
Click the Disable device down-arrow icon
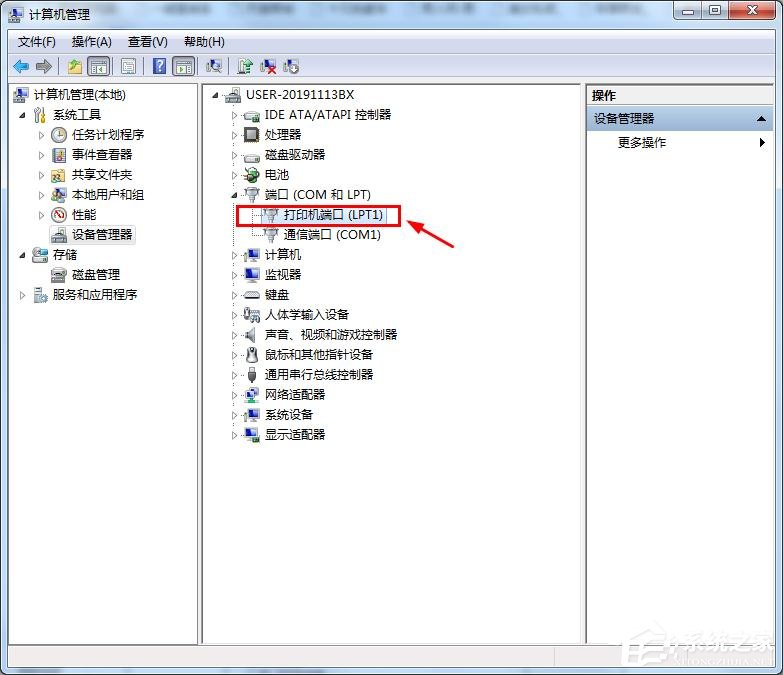tap(291, 66)
